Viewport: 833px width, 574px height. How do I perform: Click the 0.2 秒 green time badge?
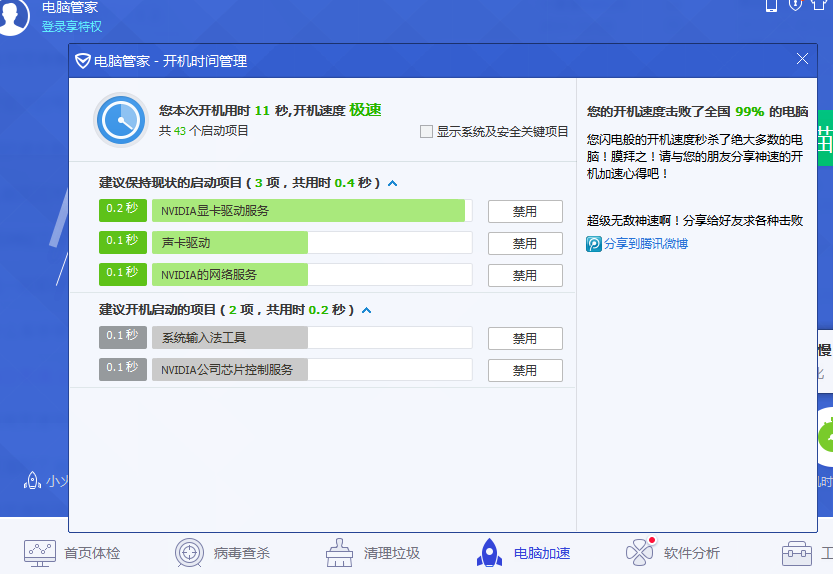123,210
